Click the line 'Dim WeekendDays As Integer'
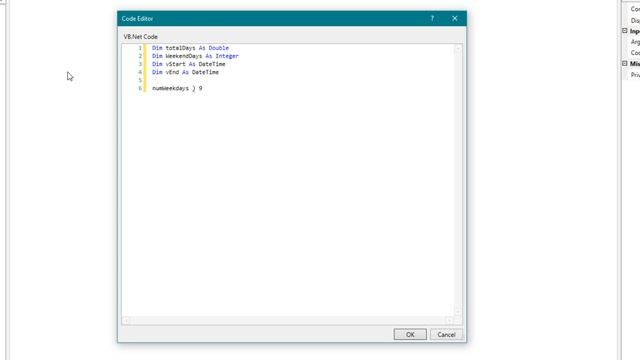640x360 pixels. pos(195,56)
